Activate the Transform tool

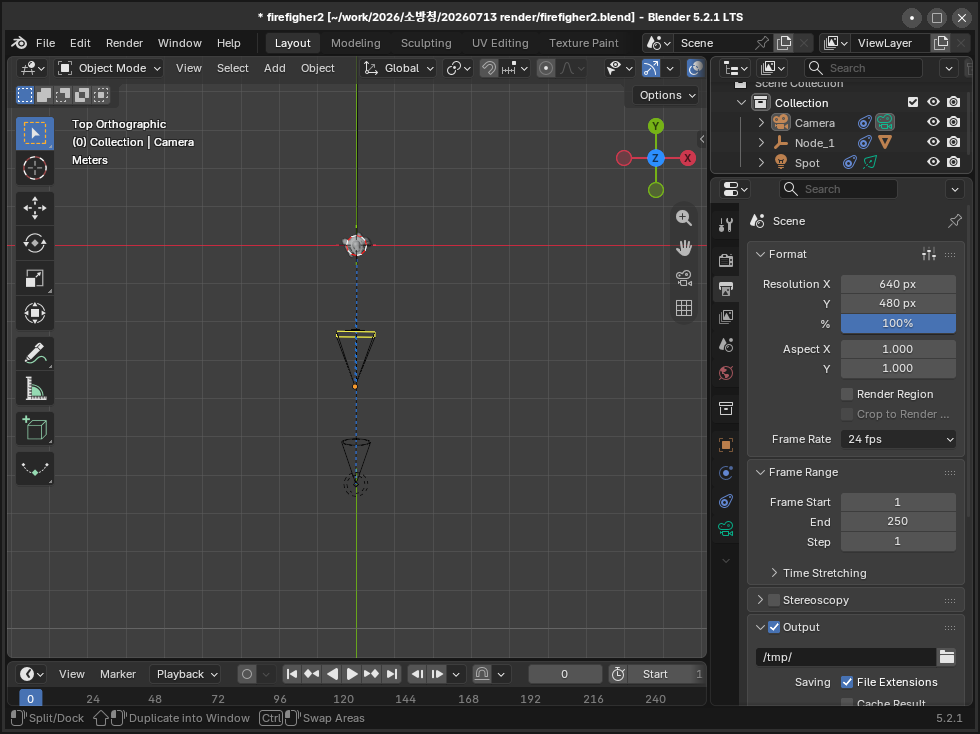point(35,313)
